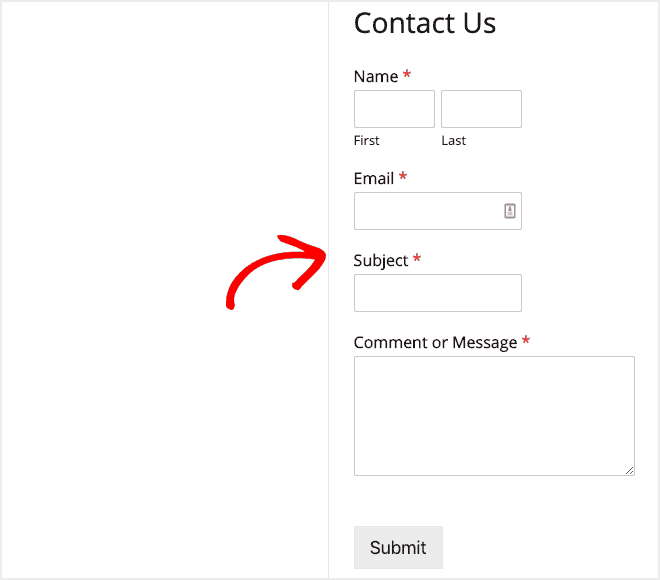Click the red asterisk beside Subject

[x=417, y=260]
